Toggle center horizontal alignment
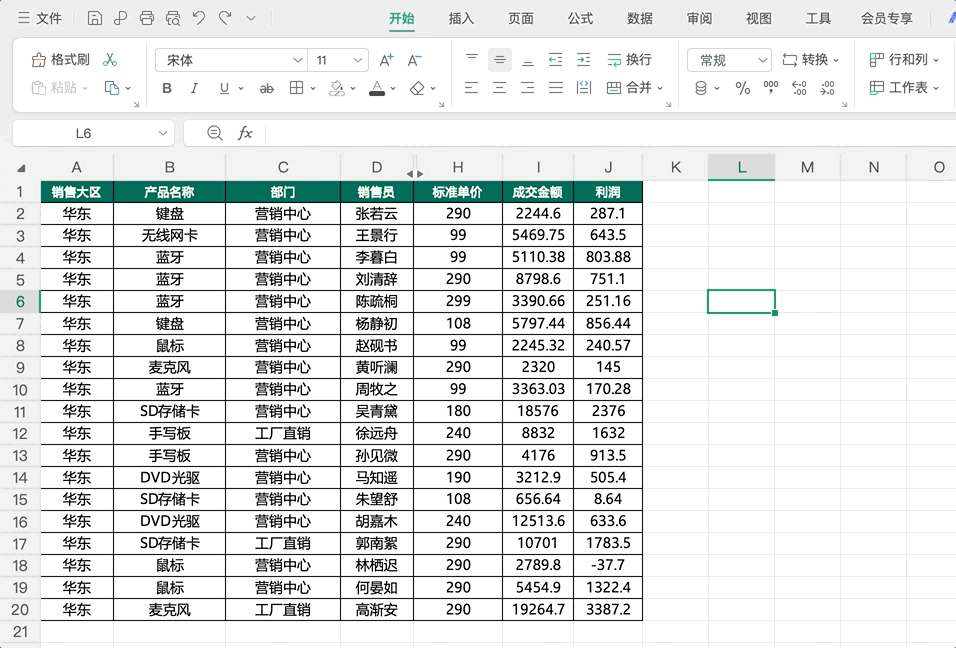The height and width of the screenshot is (648, 956). (x=499, y=88)
